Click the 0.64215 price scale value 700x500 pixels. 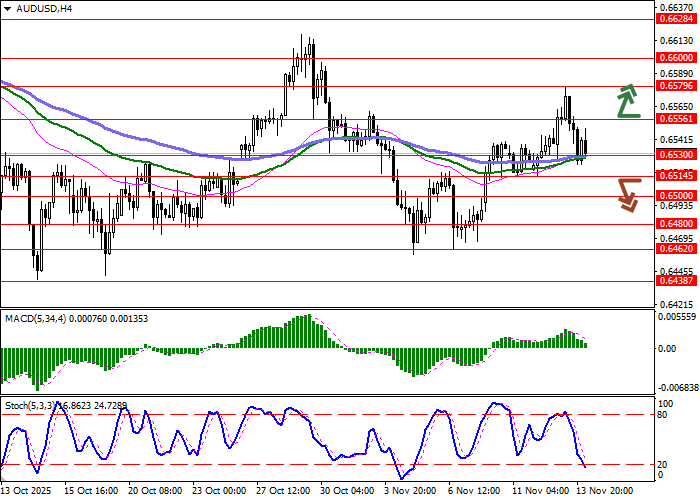pos(677,304)
